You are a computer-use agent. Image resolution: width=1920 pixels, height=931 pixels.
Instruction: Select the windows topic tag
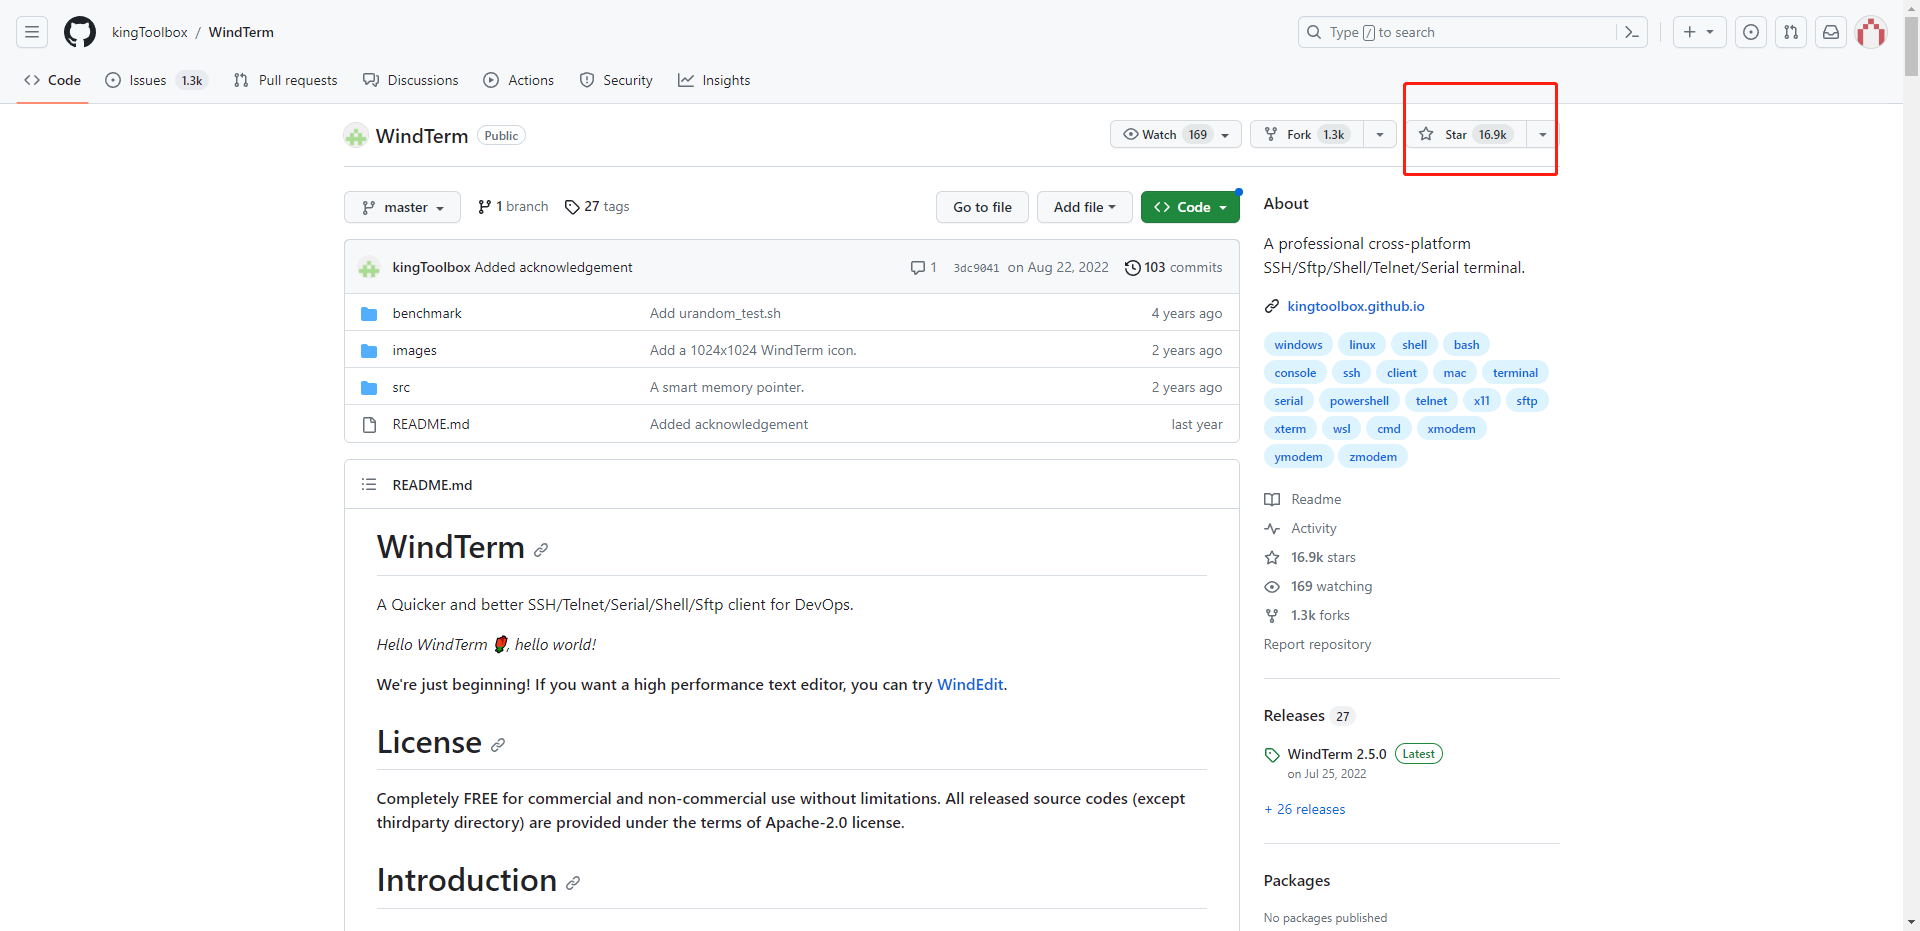coord(1298,345)
